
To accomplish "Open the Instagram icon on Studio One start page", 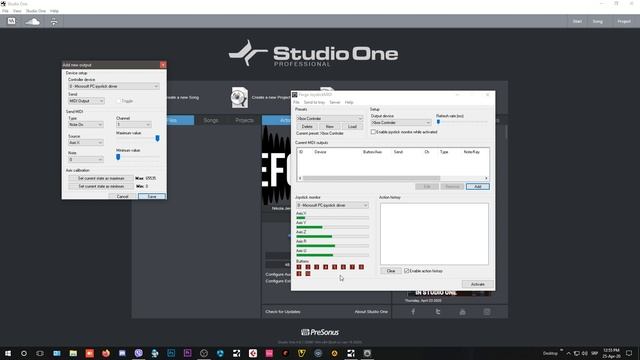I will (487, 312).
